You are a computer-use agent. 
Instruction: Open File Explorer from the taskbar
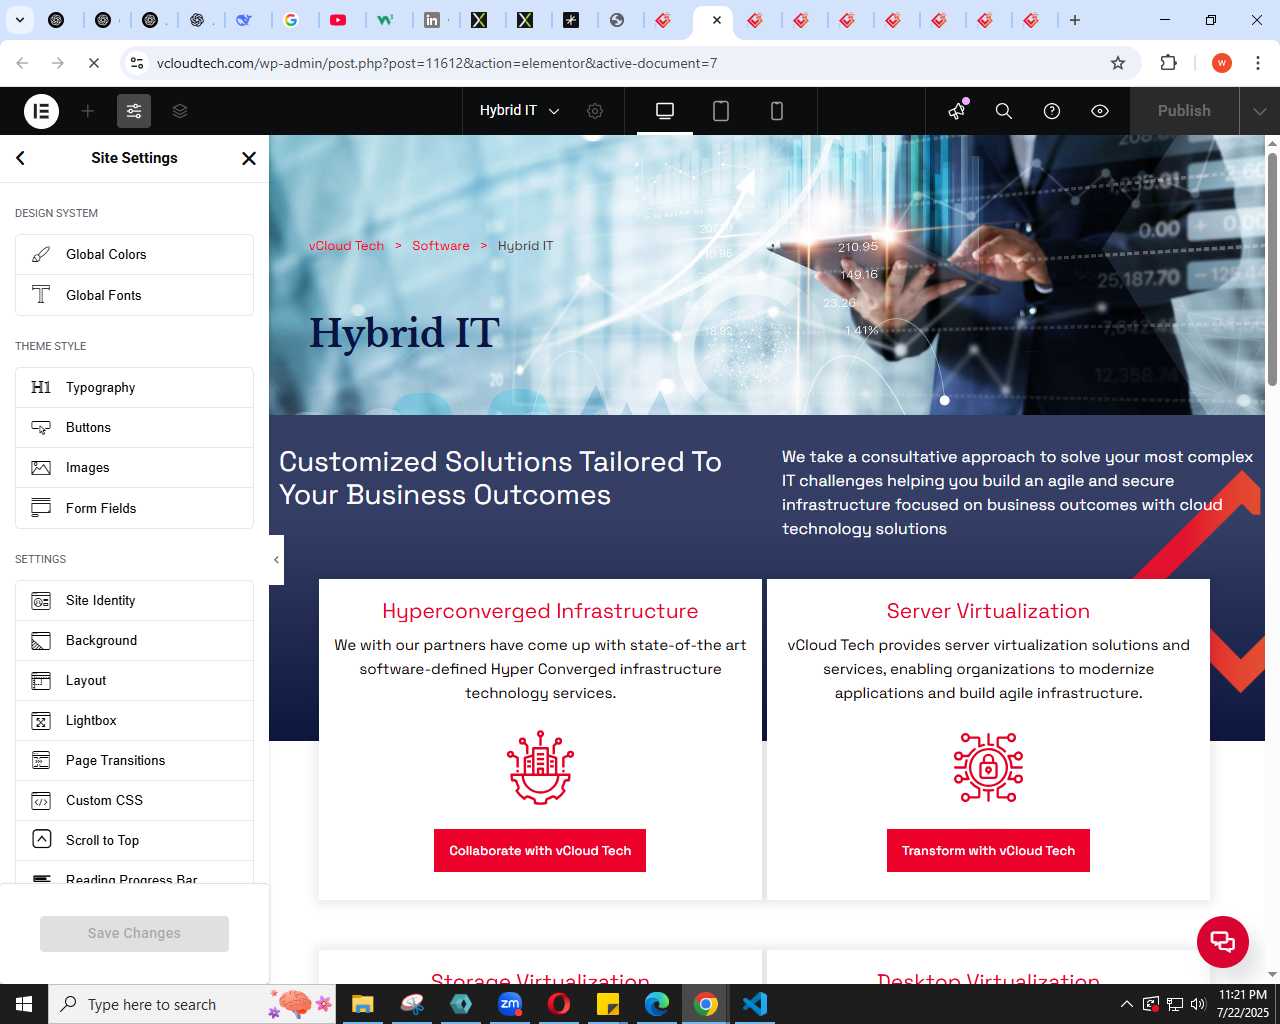pyautogui.click(x=362, y=1004)
